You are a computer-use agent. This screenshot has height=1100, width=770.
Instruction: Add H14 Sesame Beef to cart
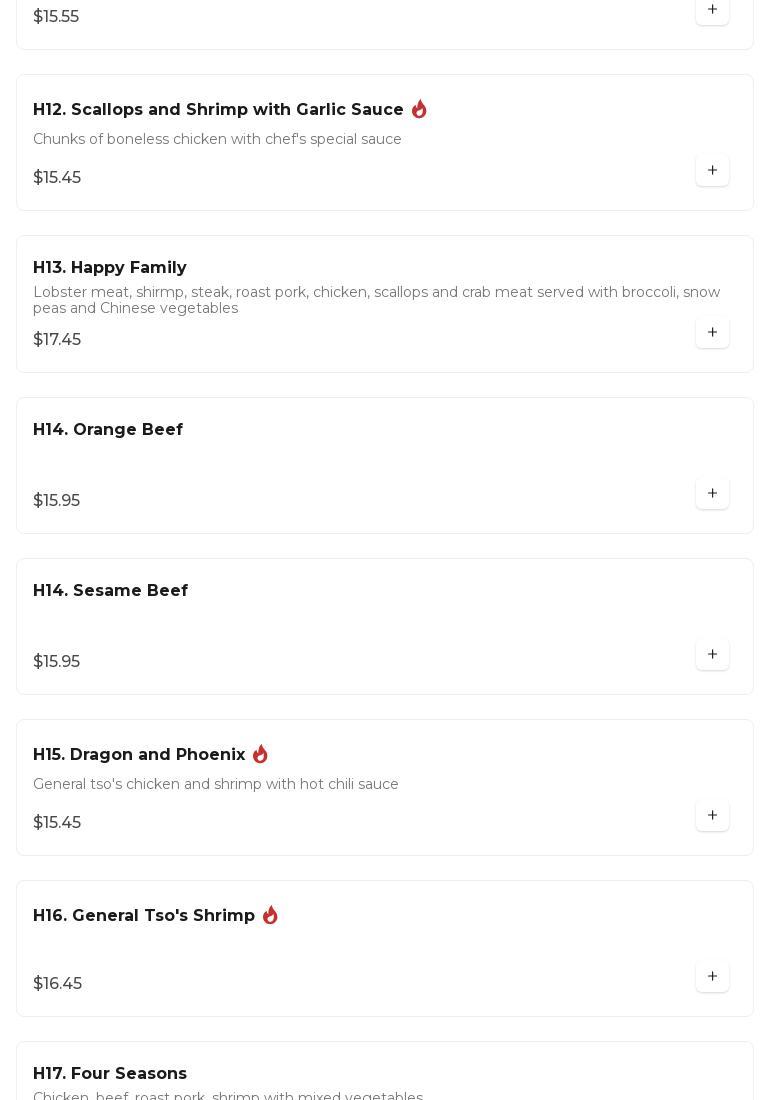tap(712, 655)
